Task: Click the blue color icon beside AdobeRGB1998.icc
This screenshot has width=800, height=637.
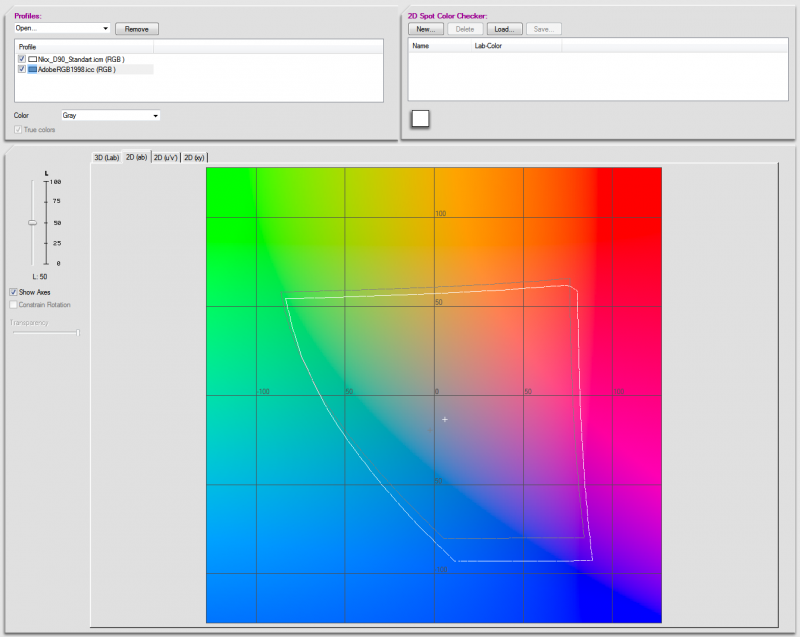Action: coord(32,69)
